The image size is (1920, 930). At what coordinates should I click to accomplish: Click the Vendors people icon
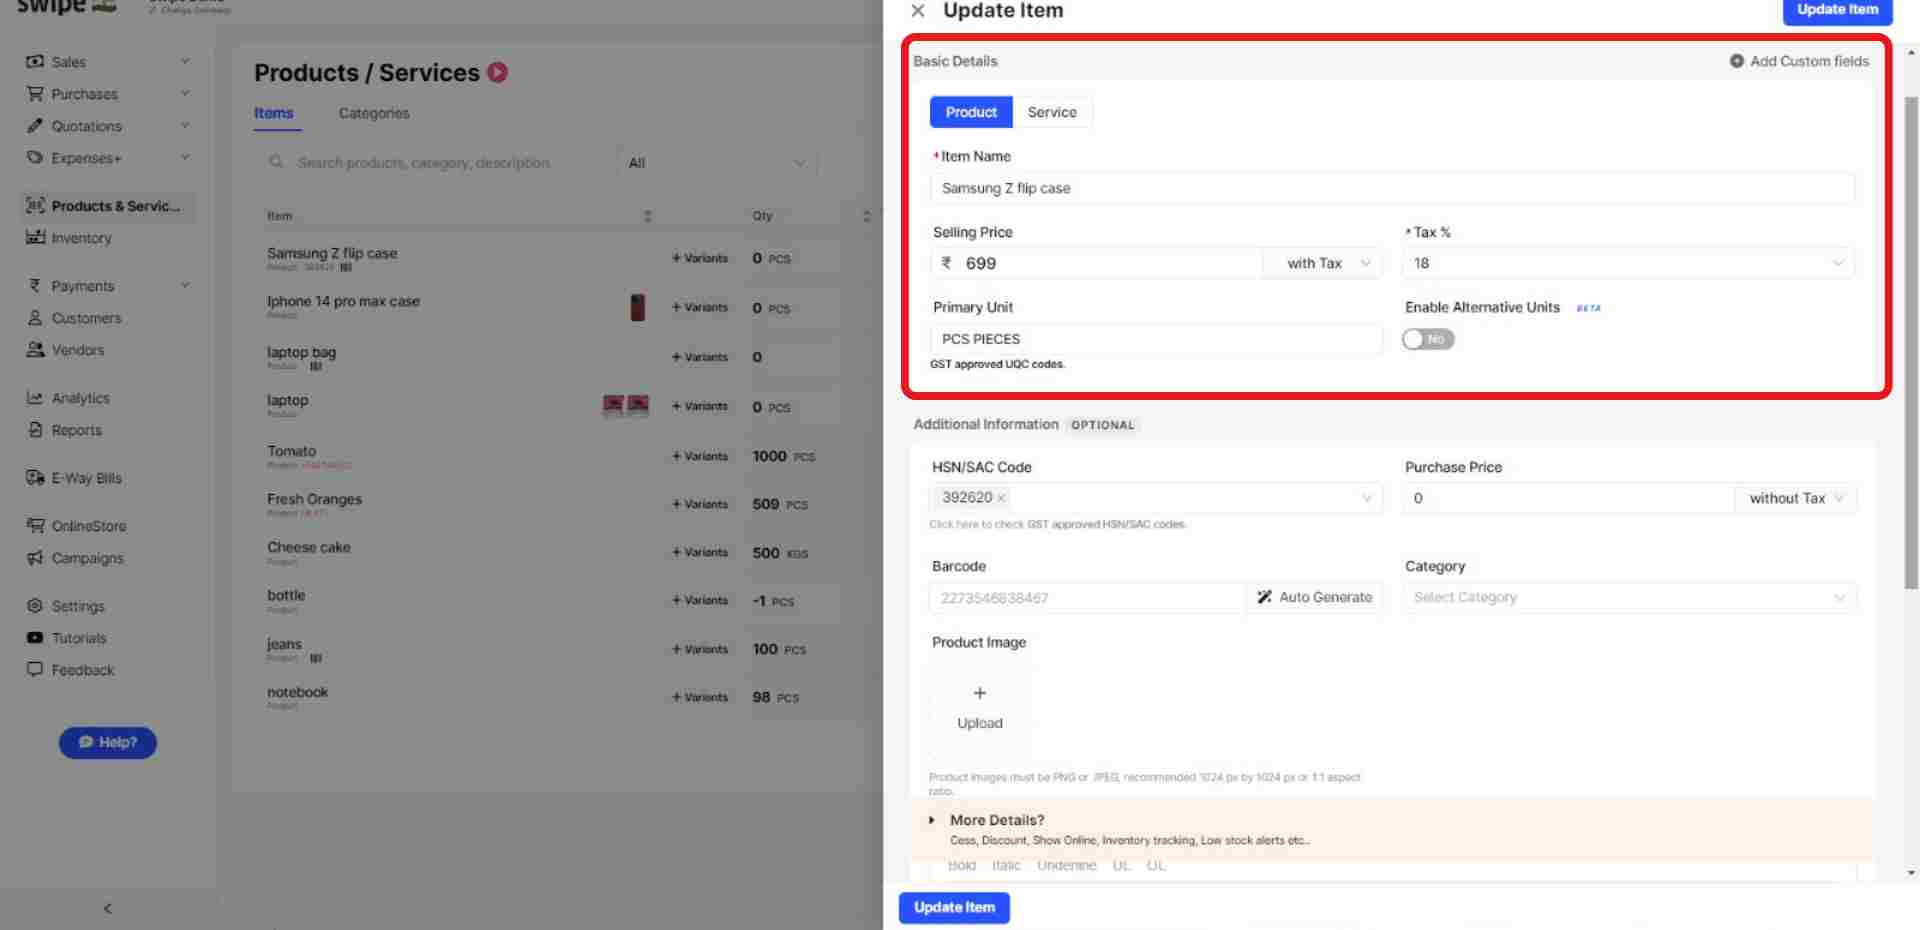tap(35, 350)
